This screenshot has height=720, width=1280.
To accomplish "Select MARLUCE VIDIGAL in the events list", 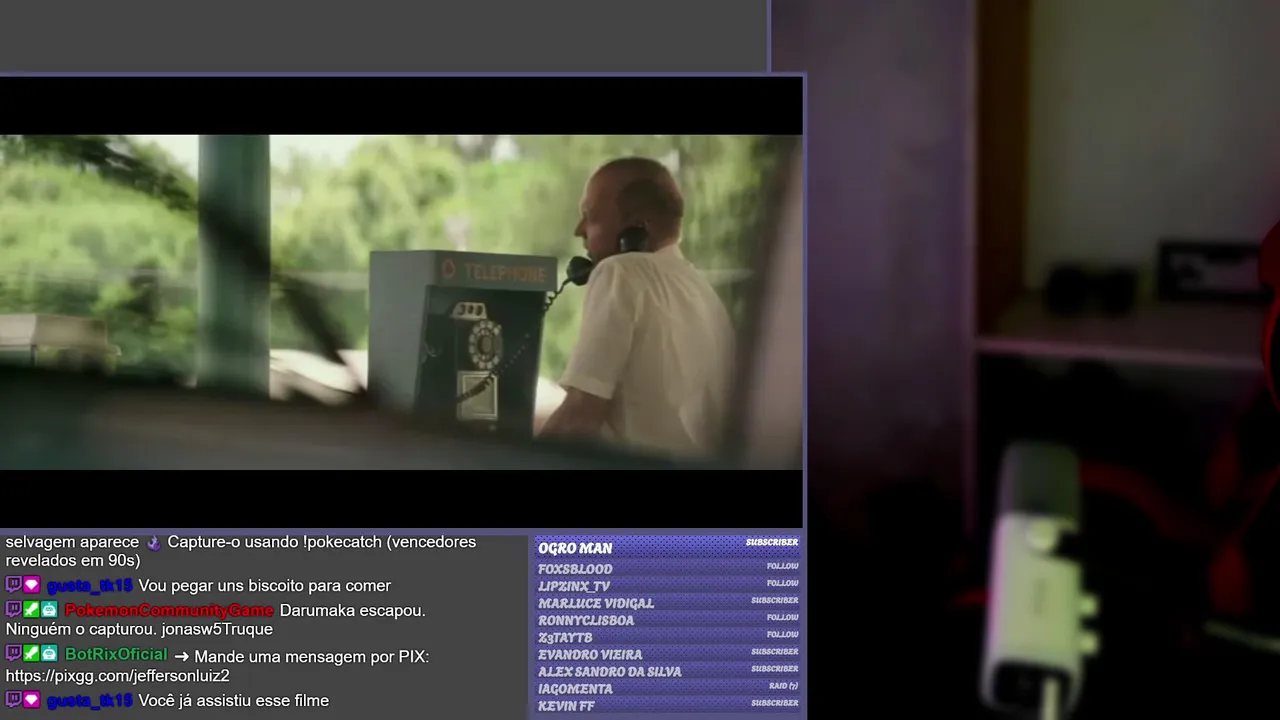I will [x=596, y=603].
